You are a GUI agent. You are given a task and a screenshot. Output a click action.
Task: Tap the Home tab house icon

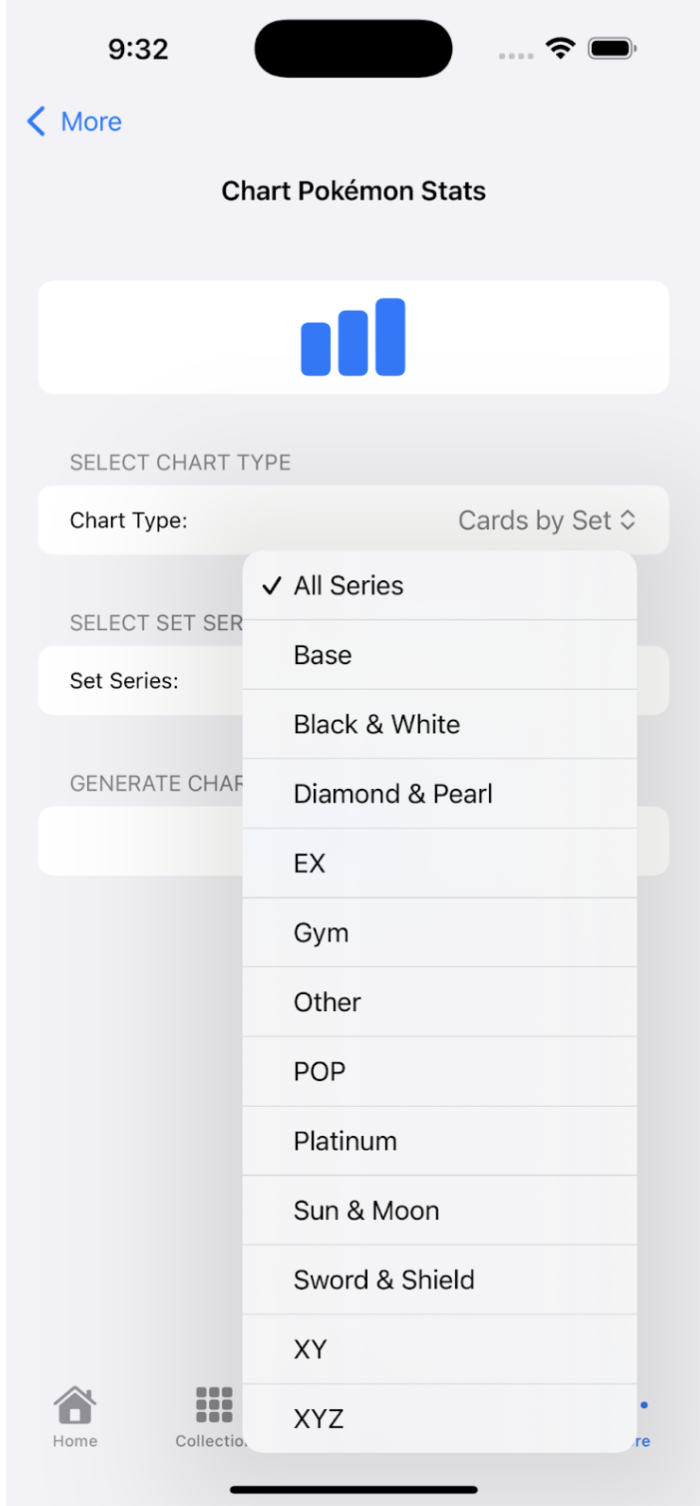click(75, 1405)
